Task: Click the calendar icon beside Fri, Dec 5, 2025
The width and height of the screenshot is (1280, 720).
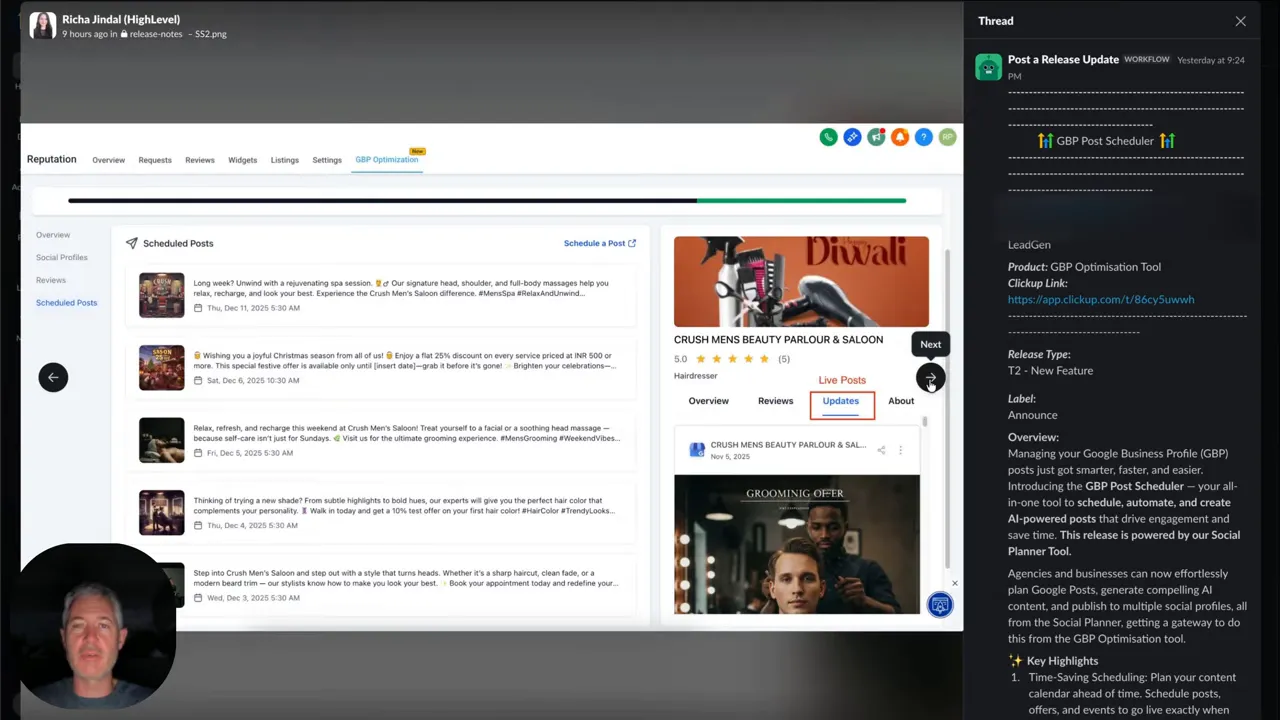Action: (198, 453)
